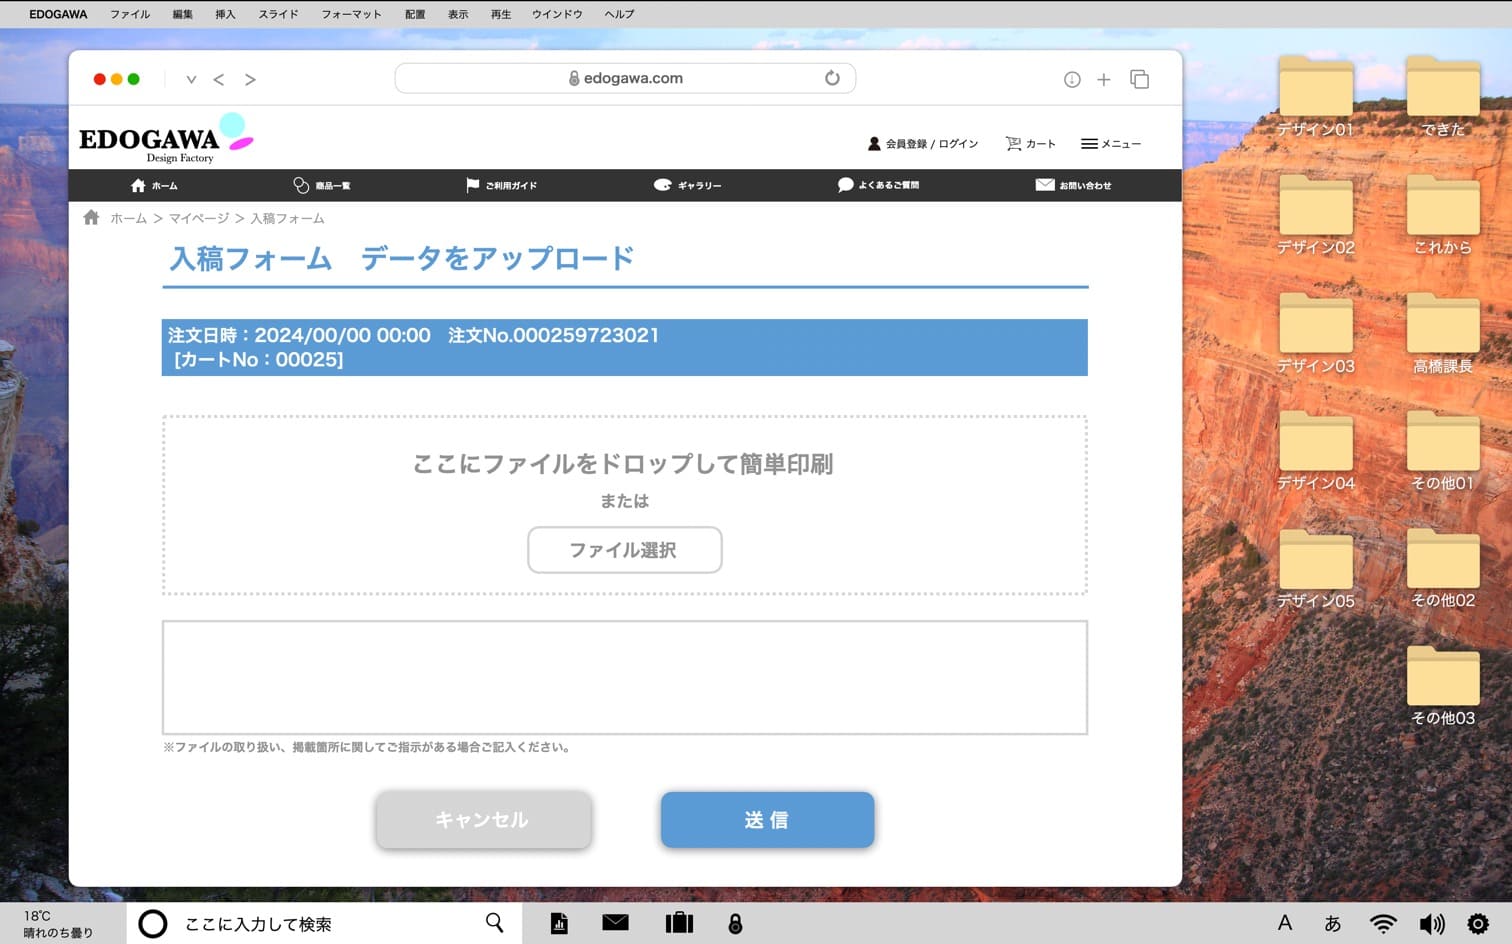The height and width of the screenshot is (944, 1512).
Task: Open the product list (商品一覧) nav icon
Action: pyautogui.click(x=301, y=185)
